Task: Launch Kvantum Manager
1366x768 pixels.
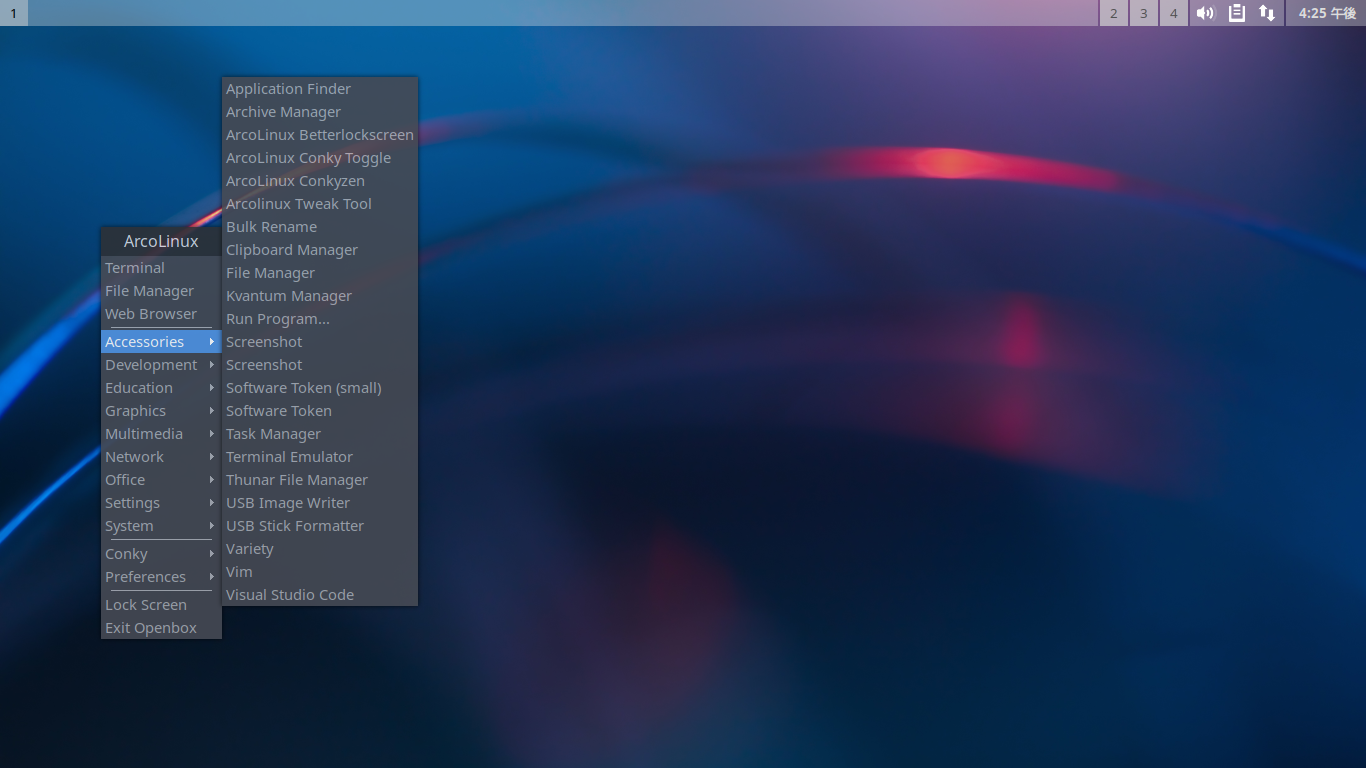Action: pos(319,296)
